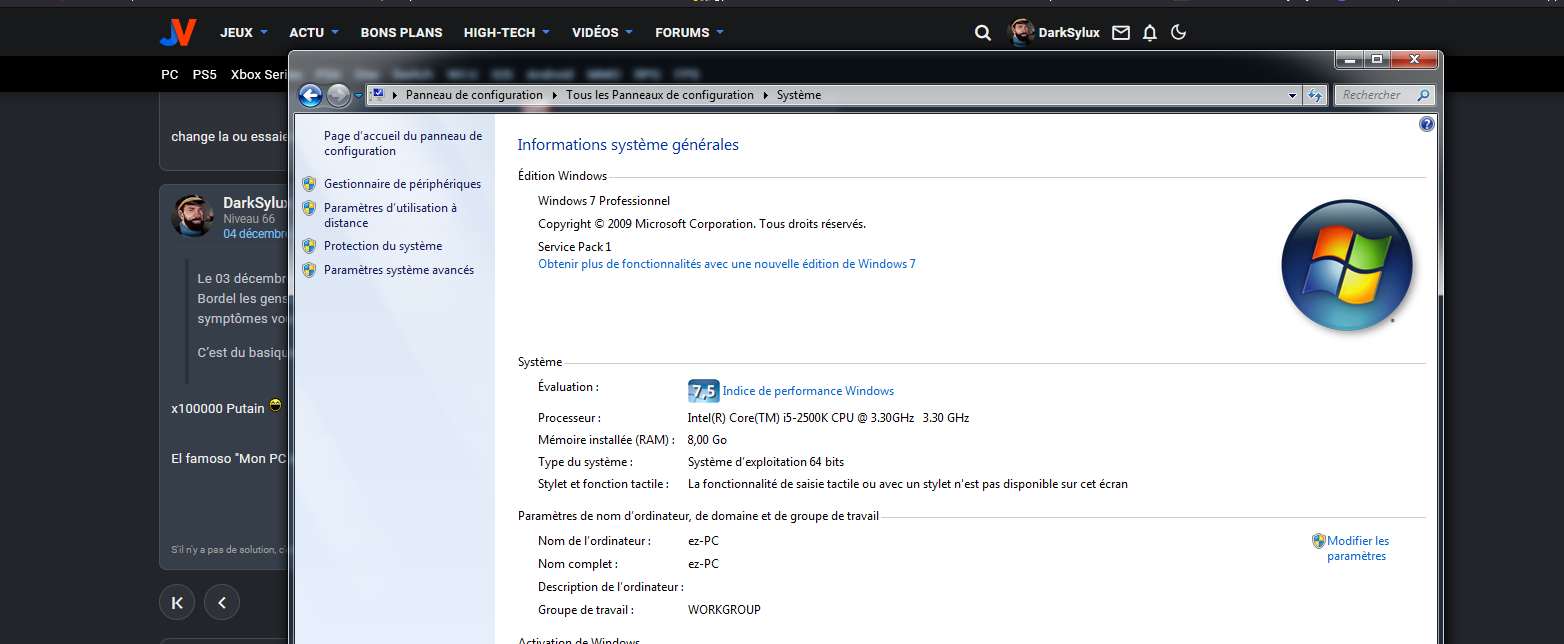Go to first forum page button
1564x644 pixels.
click(x=177, y=602)
